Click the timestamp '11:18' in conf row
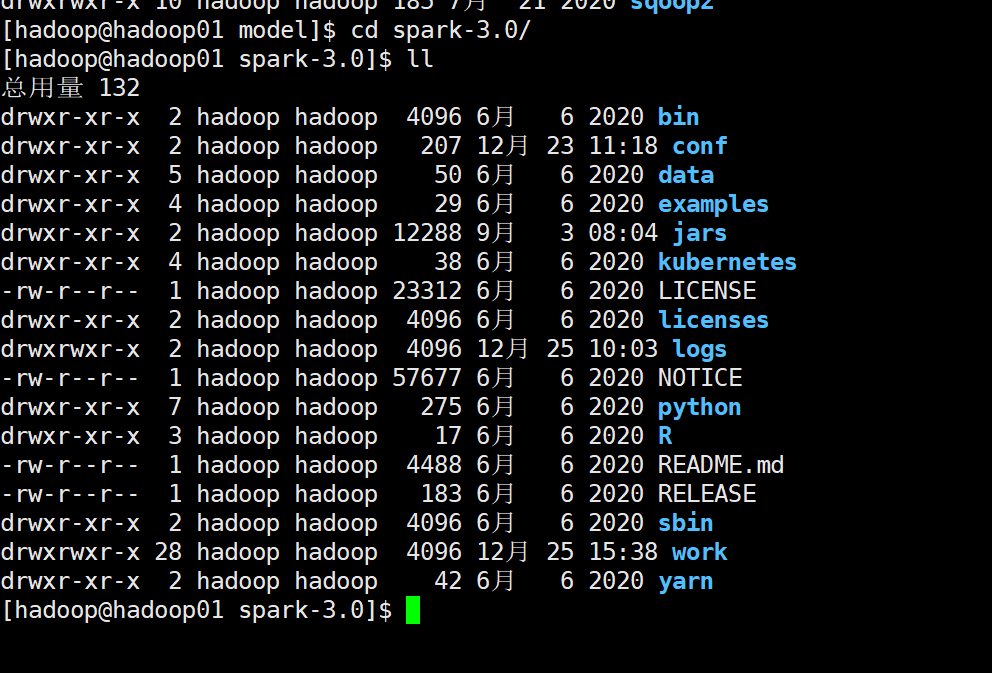The width and height of the screenshot is (992, 673). point(623,146)
